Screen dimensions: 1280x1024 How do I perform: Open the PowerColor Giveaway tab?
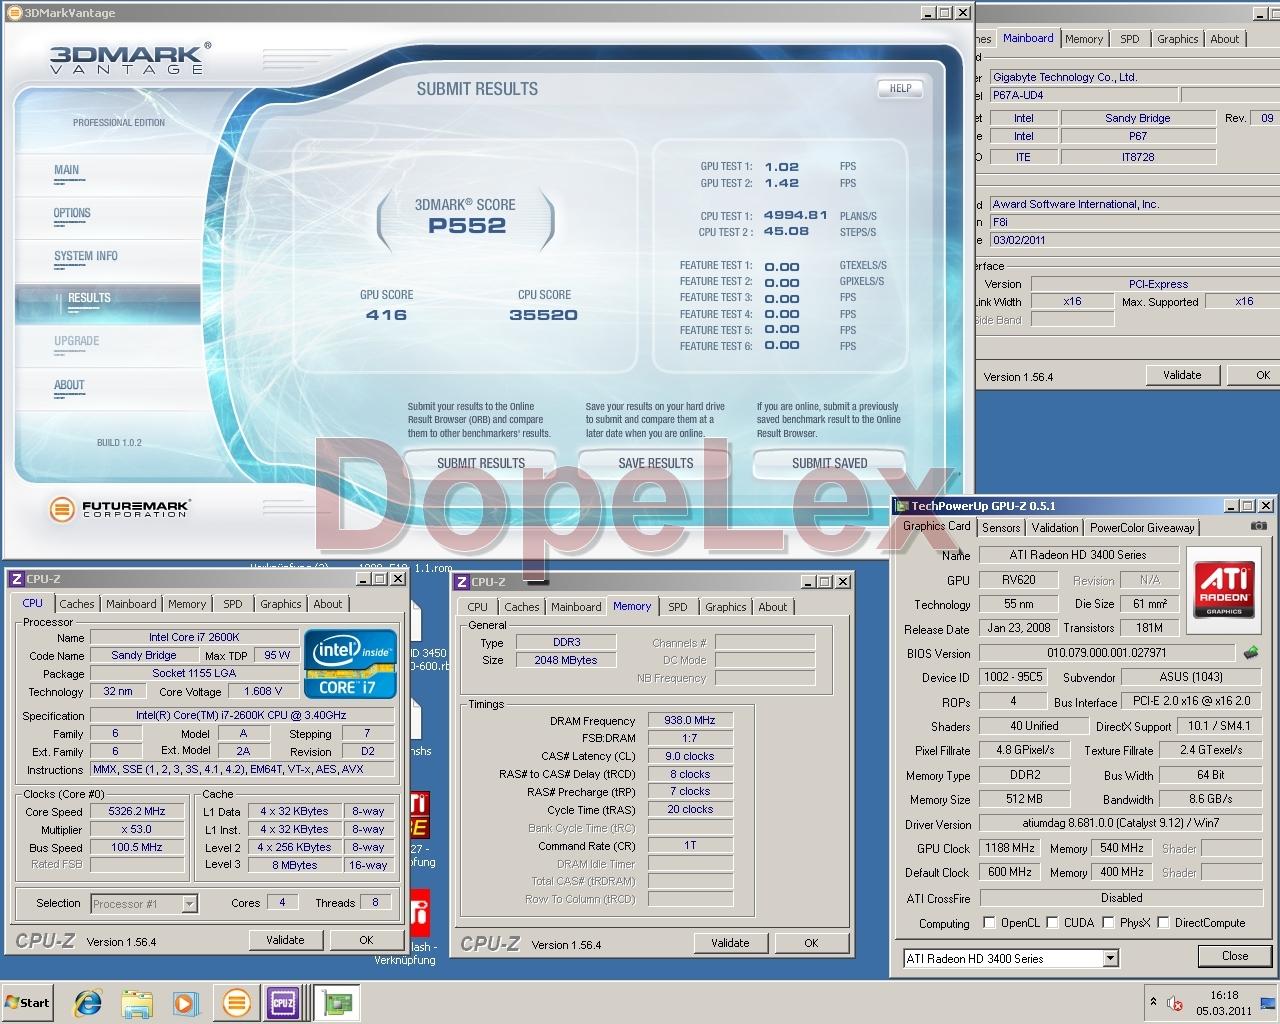[1142, 528]
